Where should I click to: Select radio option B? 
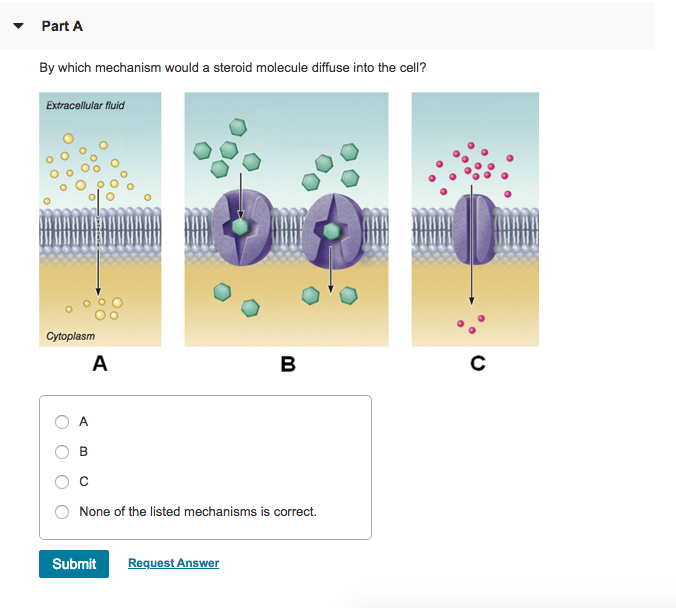click(x=62, y=452)
